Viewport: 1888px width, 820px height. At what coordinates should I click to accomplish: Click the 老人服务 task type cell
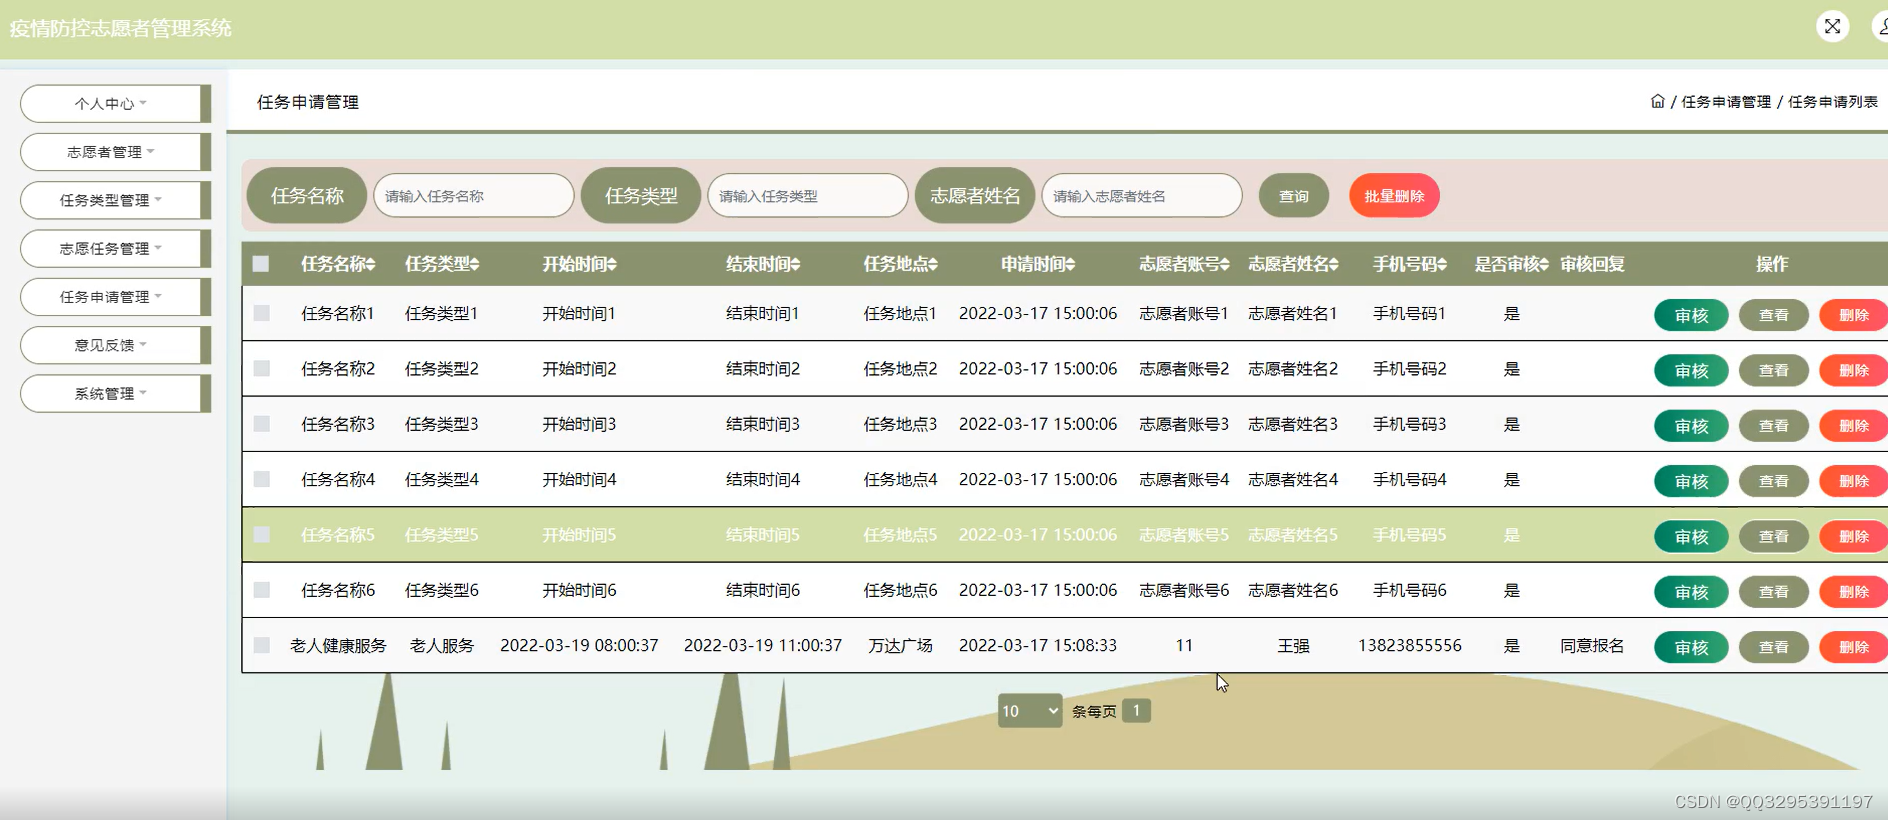[442, 645]
